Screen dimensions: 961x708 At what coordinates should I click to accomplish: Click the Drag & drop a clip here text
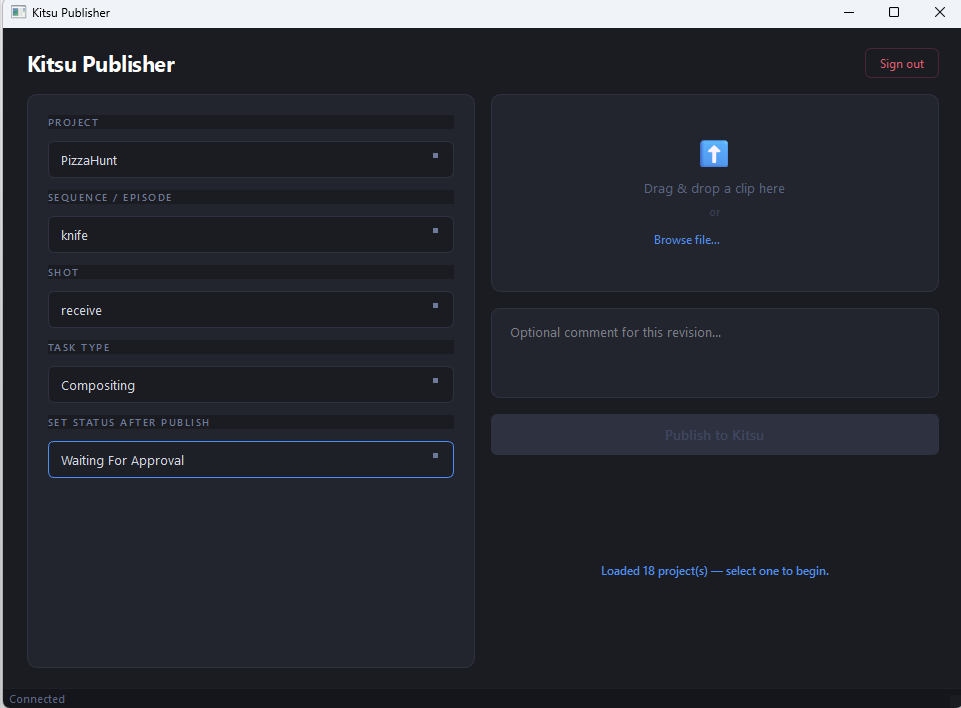point(714,189)
